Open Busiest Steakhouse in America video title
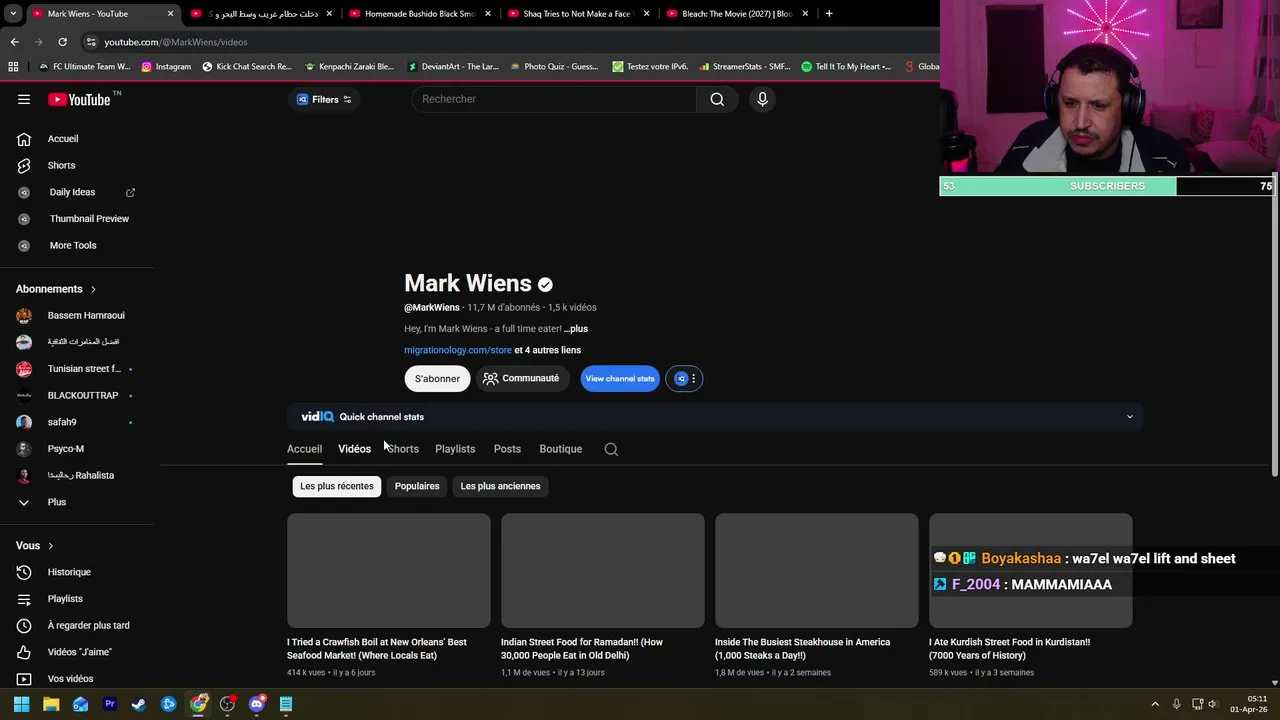This screenshot has width=1280, height=720. (802, 649)
